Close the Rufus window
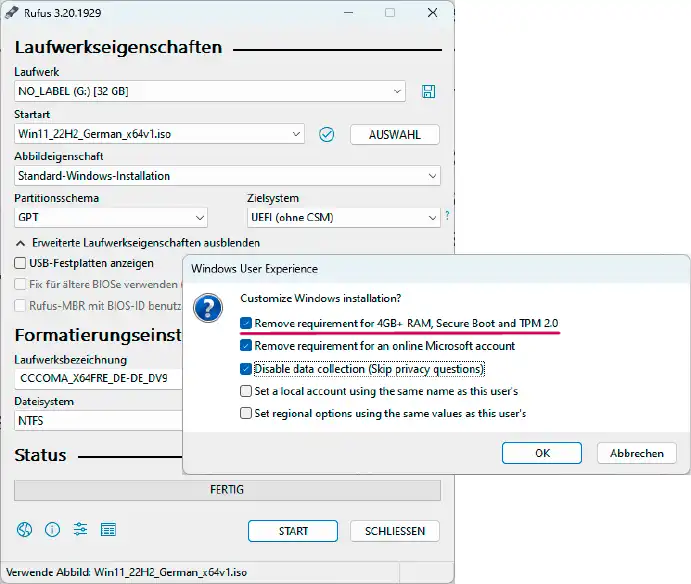The height and width of the screenshot is (584, 691). coord(432,13)
